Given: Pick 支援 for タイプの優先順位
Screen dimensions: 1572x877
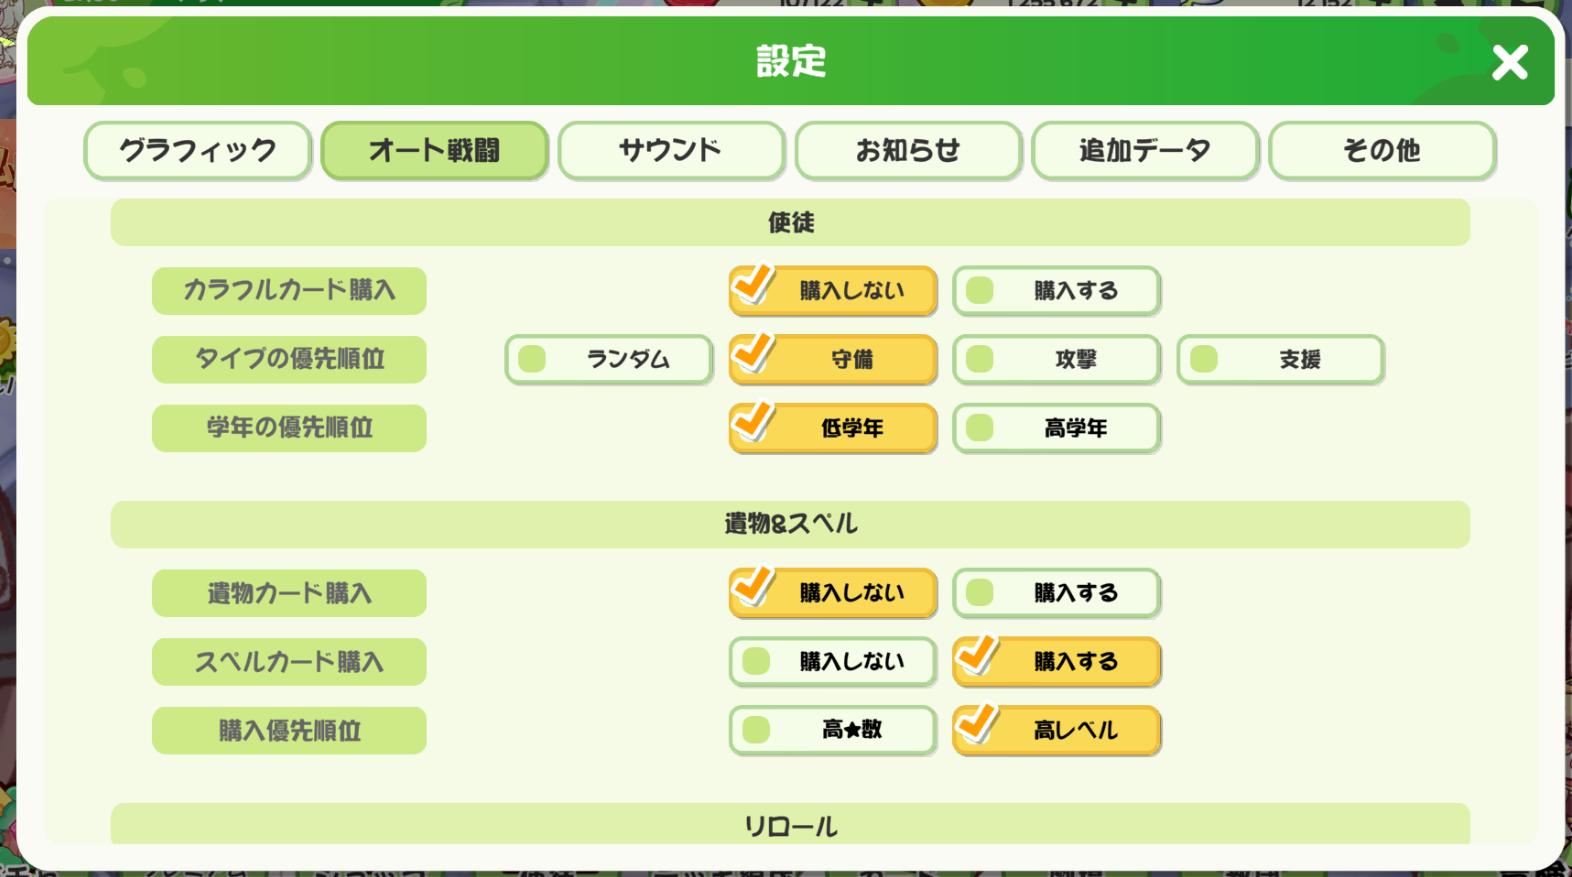Looking at the screenshot, I should [x=1280, y=360].
